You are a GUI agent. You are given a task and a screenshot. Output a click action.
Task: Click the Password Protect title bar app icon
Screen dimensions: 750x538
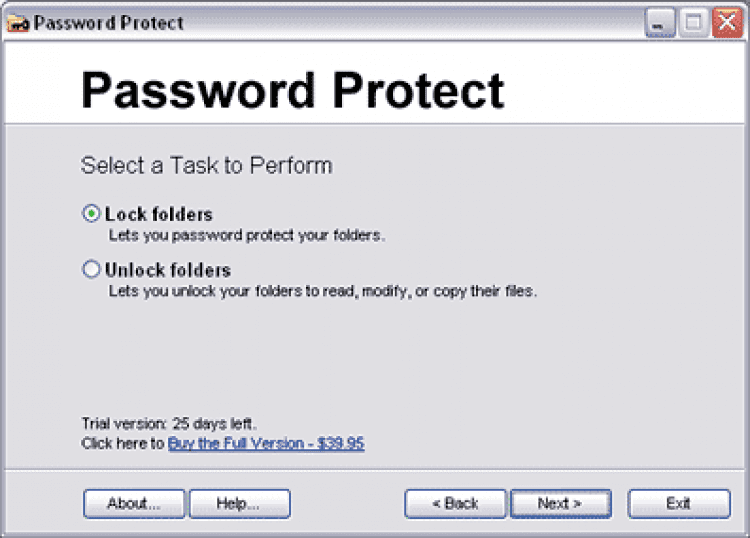click(17, 22)
